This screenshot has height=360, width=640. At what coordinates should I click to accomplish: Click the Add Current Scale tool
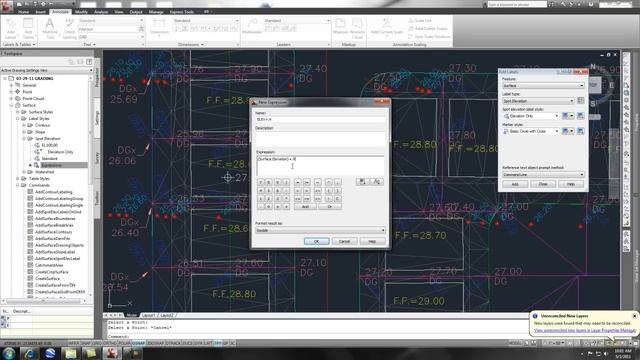[x=387, y=27]
